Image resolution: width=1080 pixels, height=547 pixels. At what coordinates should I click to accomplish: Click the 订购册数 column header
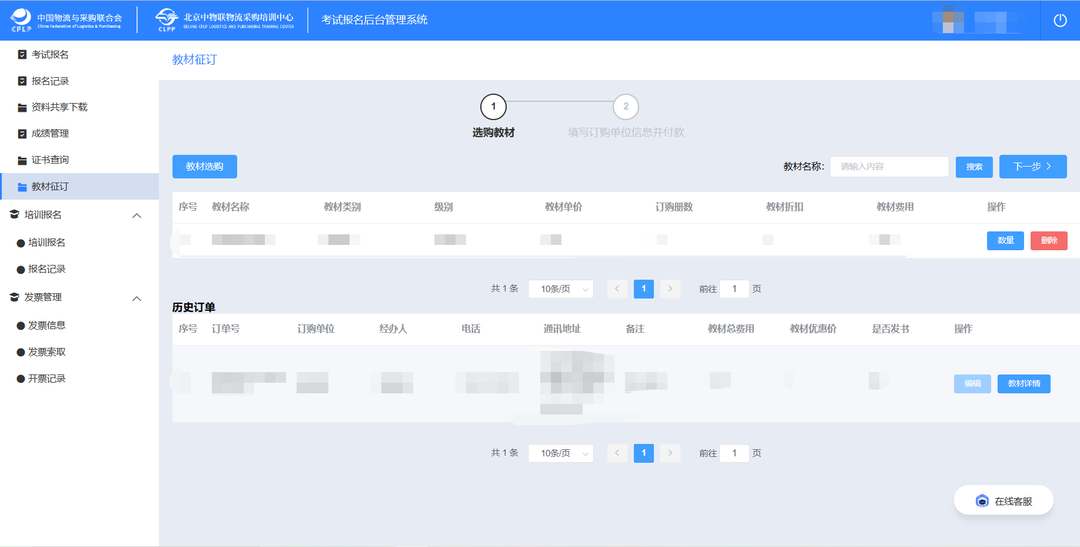674,207
